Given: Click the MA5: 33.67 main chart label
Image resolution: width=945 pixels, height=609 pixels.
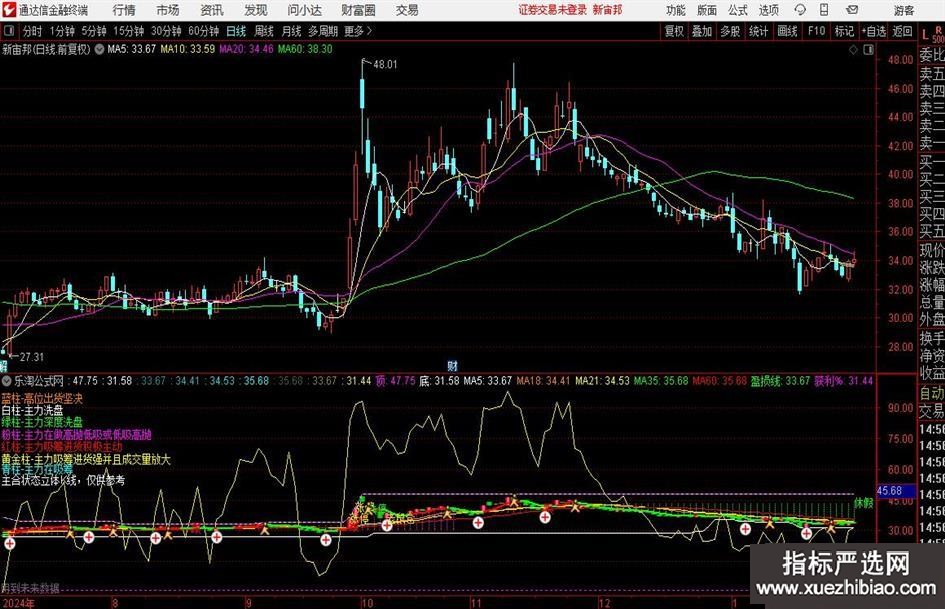Looking at the screenshot, I should pos(131,49).
